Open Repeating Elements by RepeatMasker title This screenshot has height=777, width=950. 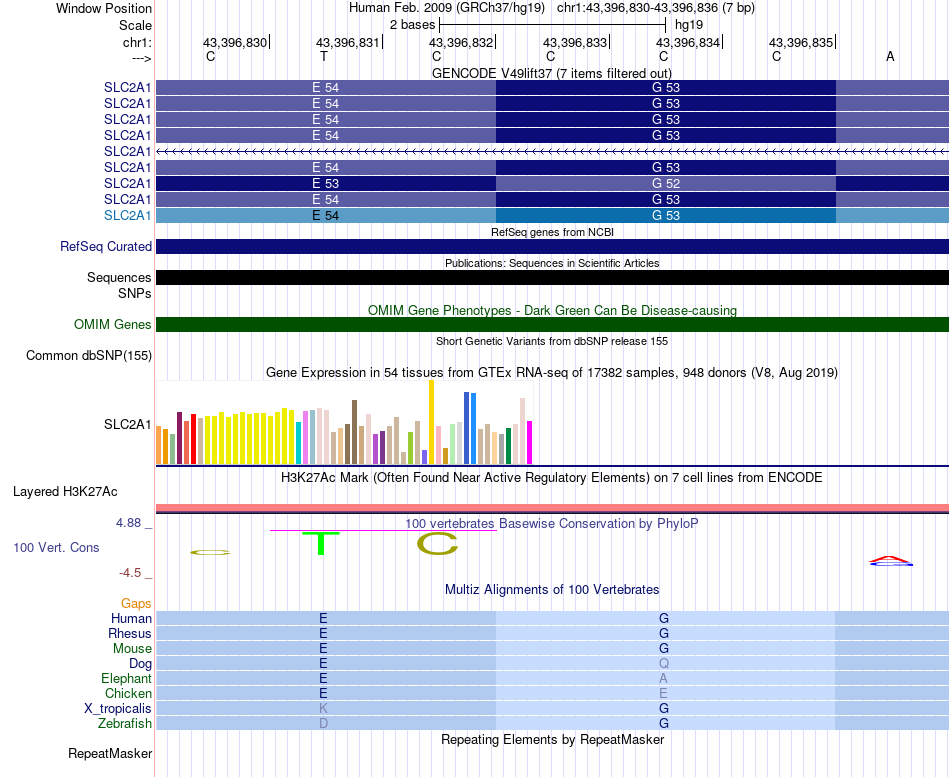(552, 739)
